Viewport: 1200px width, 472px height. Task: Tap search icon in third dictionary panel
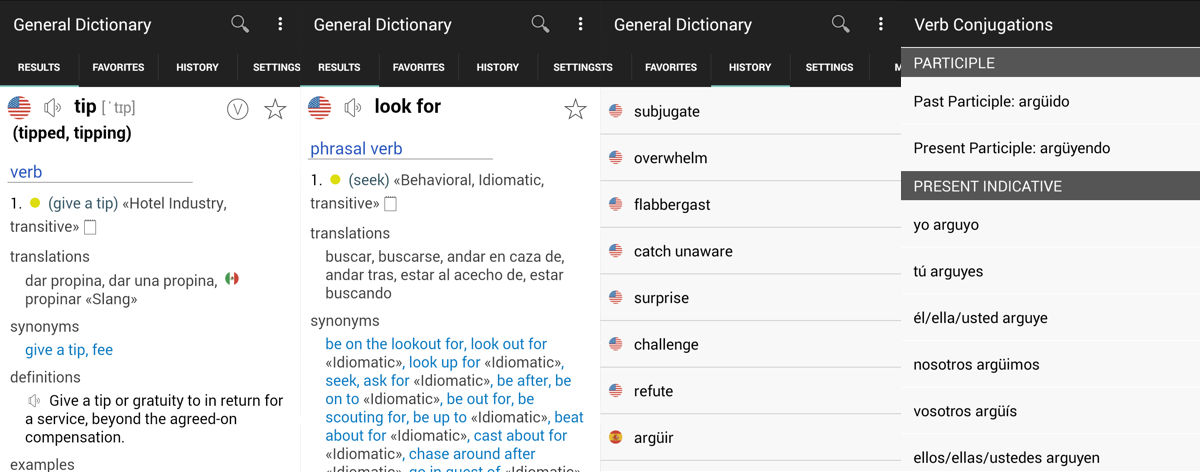pyautogui.click(x=841, y=24)
